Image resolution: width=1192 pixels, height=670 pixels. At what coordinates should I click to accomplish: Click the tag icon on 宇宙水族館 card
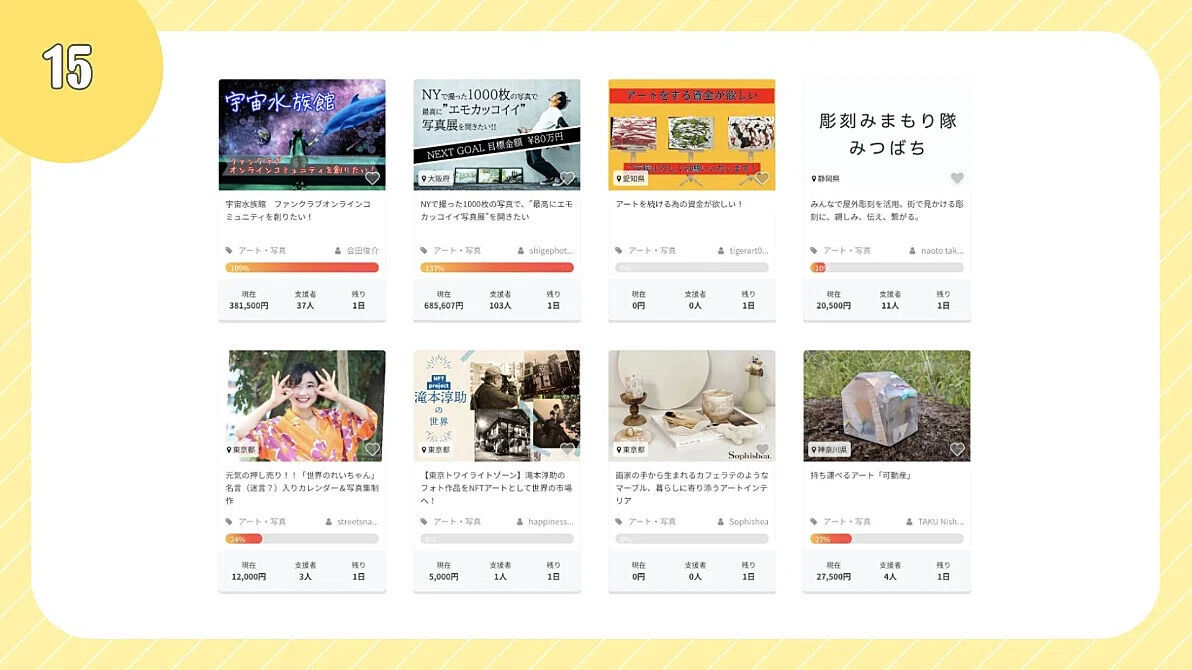tap(229, 250)
